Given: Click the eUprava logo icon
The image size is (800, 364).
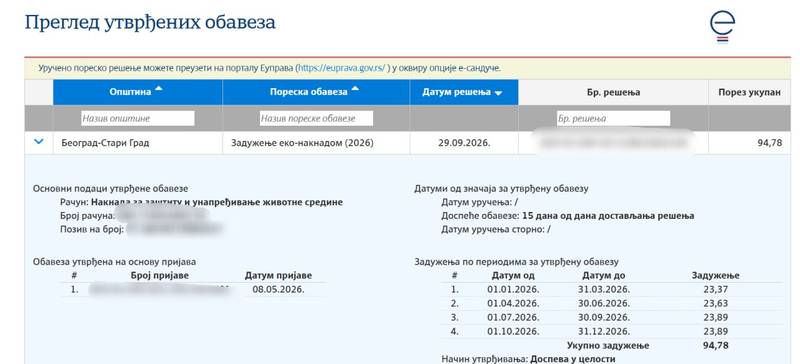Looking at the screenshot, I should (722, 28).
